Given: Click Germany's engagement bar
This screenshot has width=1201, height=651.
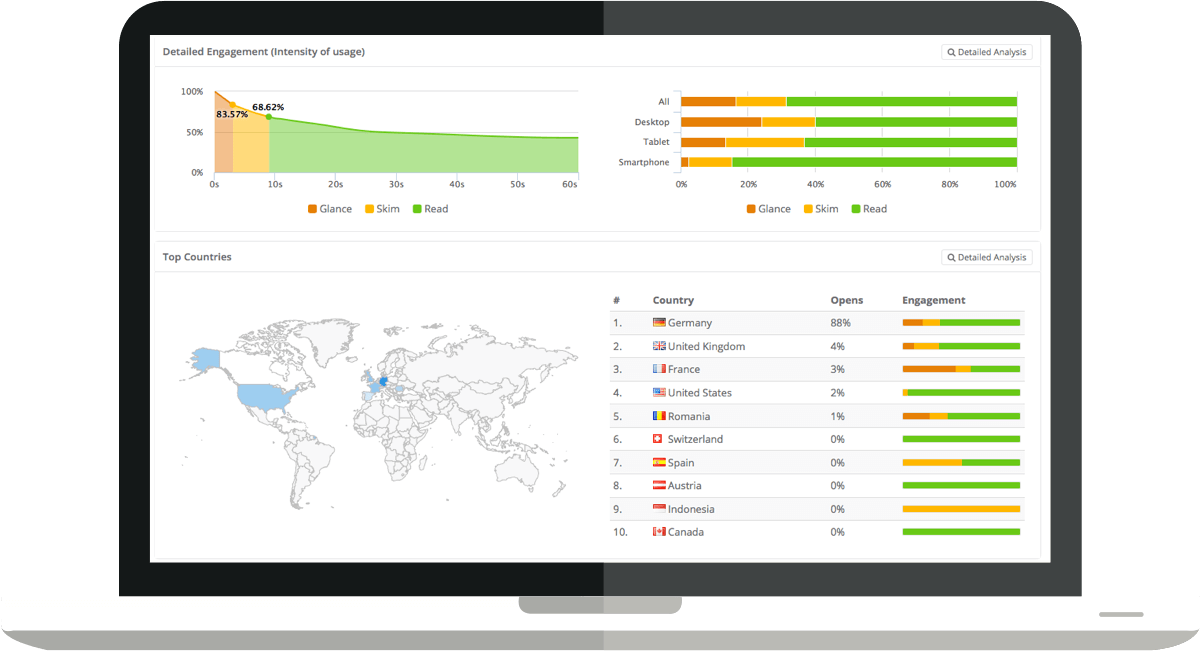Looking at the screenshot, I should point(961,322).
